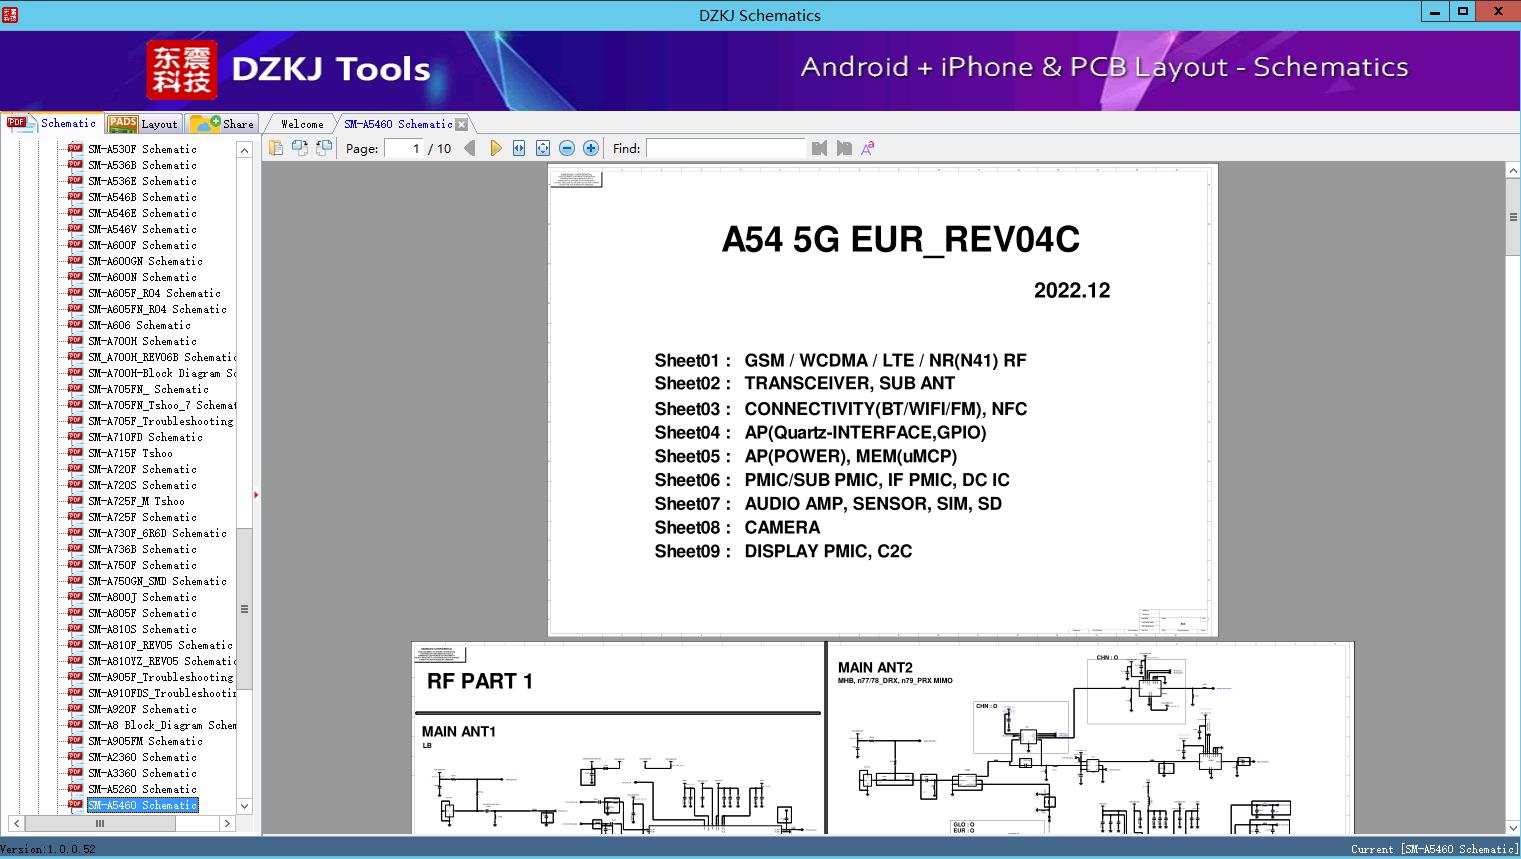Click PDF icon beside SM-A720F Schematic

pos(75,468)
